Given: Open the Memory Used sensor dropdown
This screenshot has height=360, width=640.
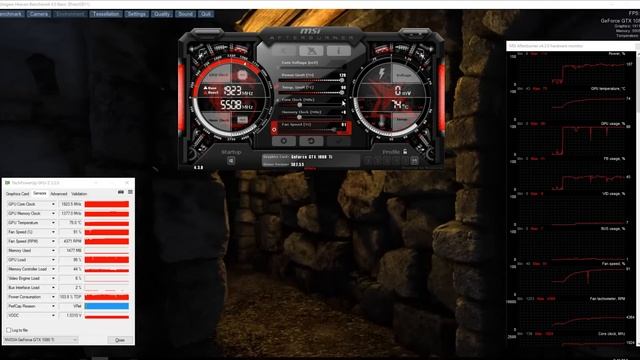Looking at the screenshot, I should pyautogui.click(x=53, y=251).
